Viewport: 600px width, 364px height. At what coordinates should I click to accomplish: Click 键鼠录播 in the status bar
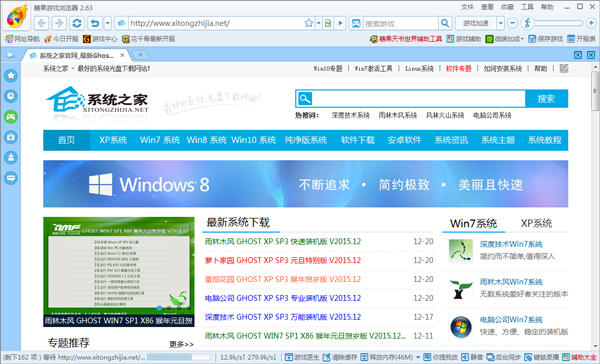[x=541, y=357]
